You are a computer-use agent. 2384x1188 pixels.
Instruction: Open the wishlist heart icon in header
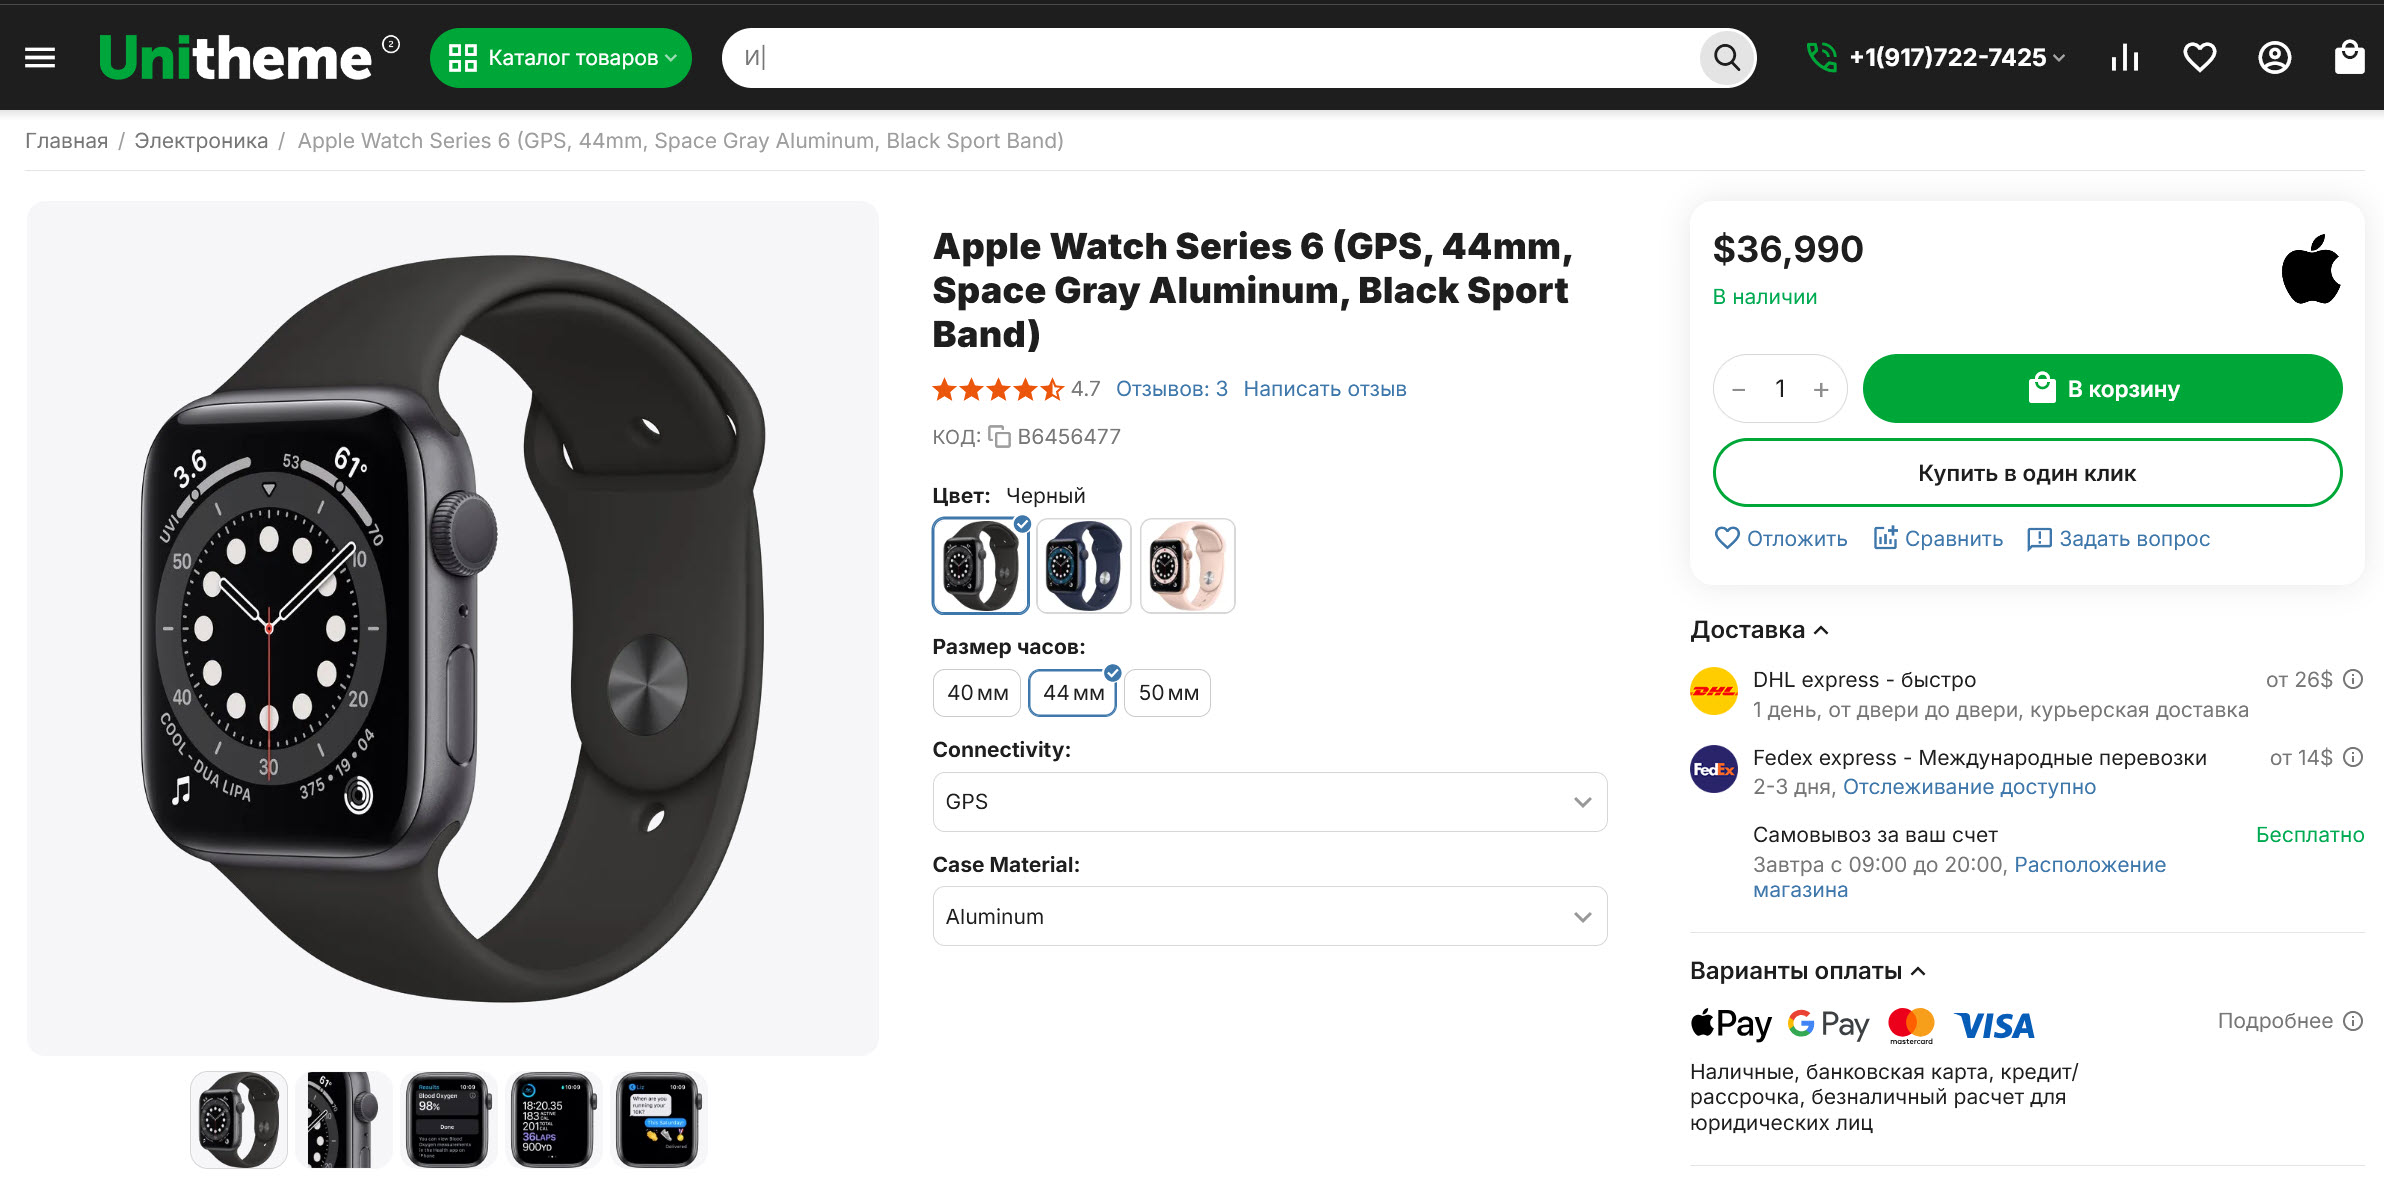pos(2199,58)
